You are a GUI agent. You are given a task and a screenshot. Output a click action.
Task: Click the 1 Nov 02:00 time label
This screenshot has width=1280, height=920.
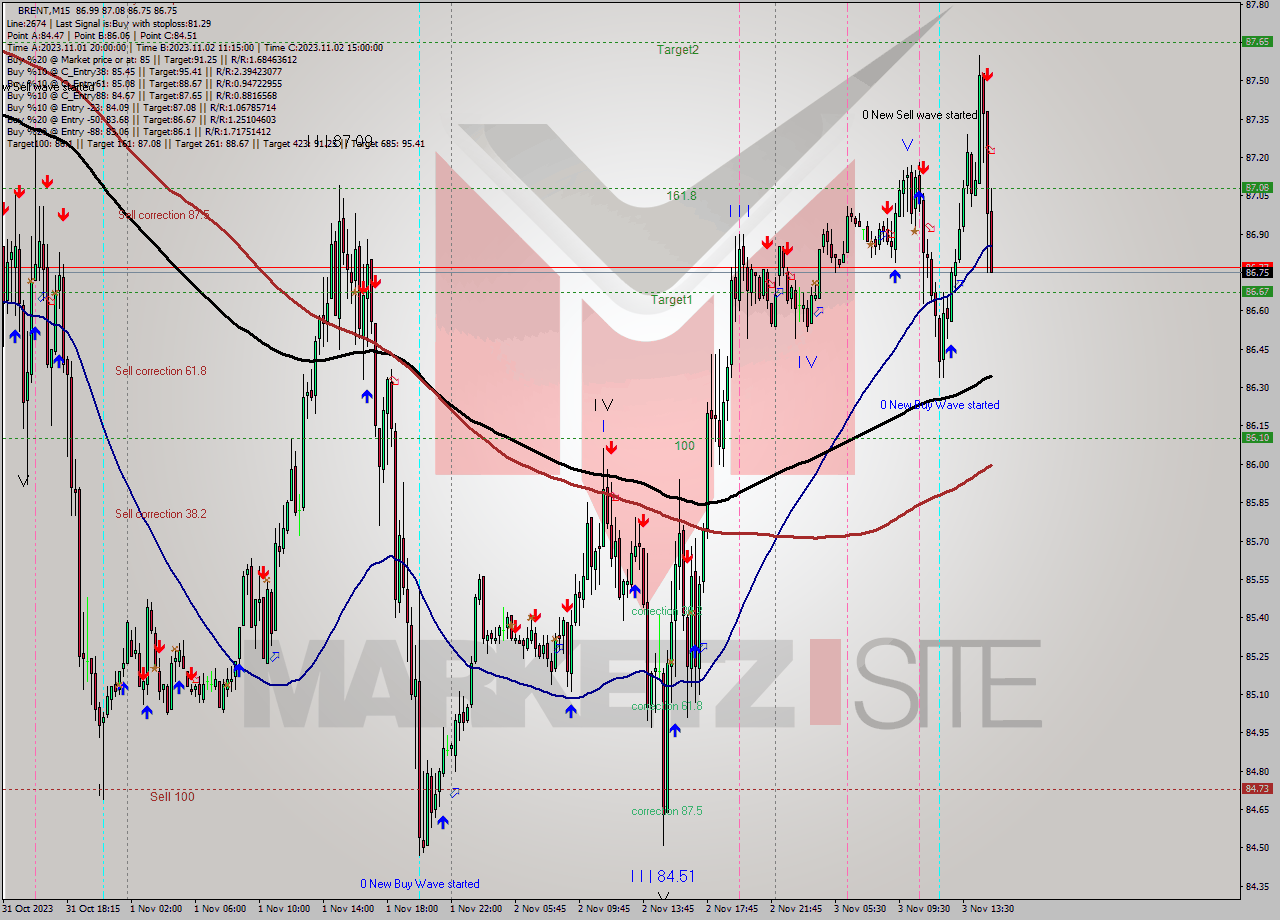coord(156,909)
